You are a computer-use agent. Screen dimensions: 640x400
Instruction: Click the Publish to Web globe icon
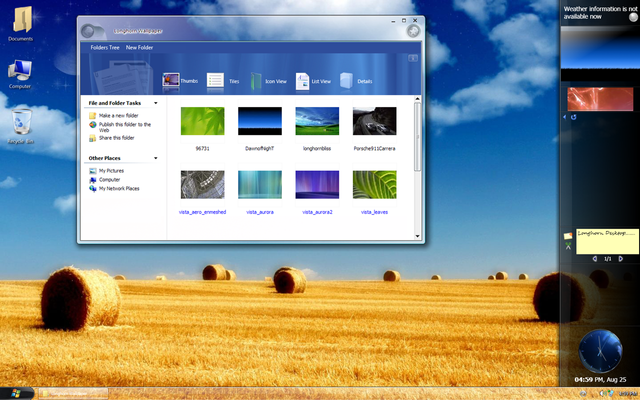tap(93, 125)
